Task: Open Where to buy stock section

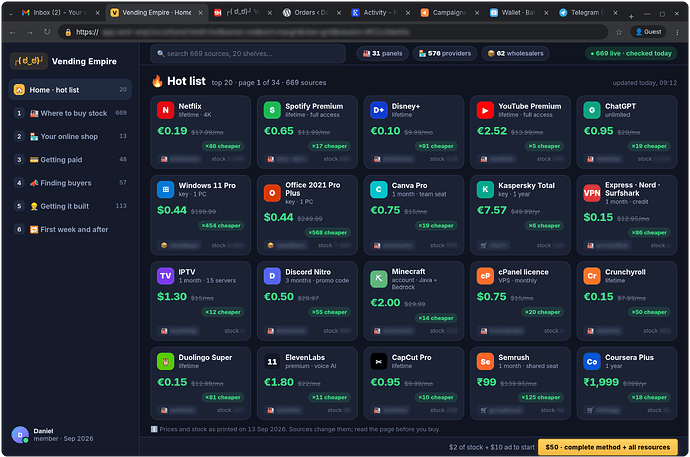Action: [70, 113]
